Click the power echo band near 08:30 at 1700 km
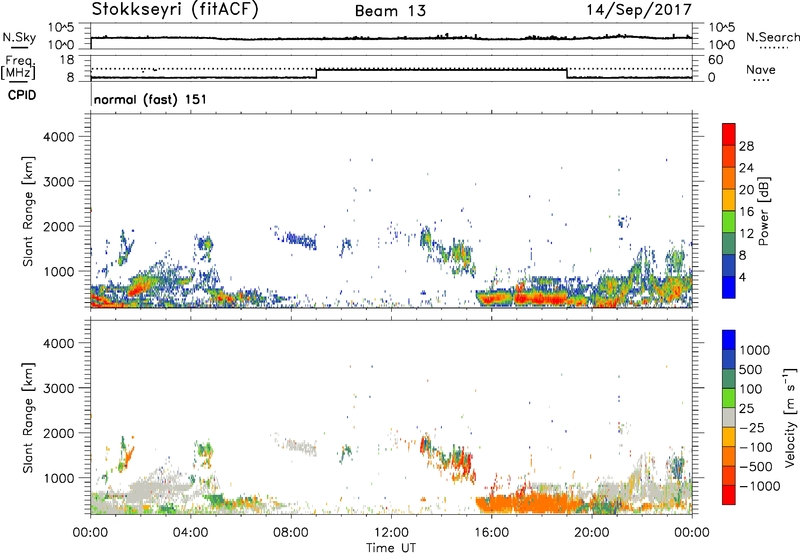Screen dimensions: 800x554 click(301, 239)
